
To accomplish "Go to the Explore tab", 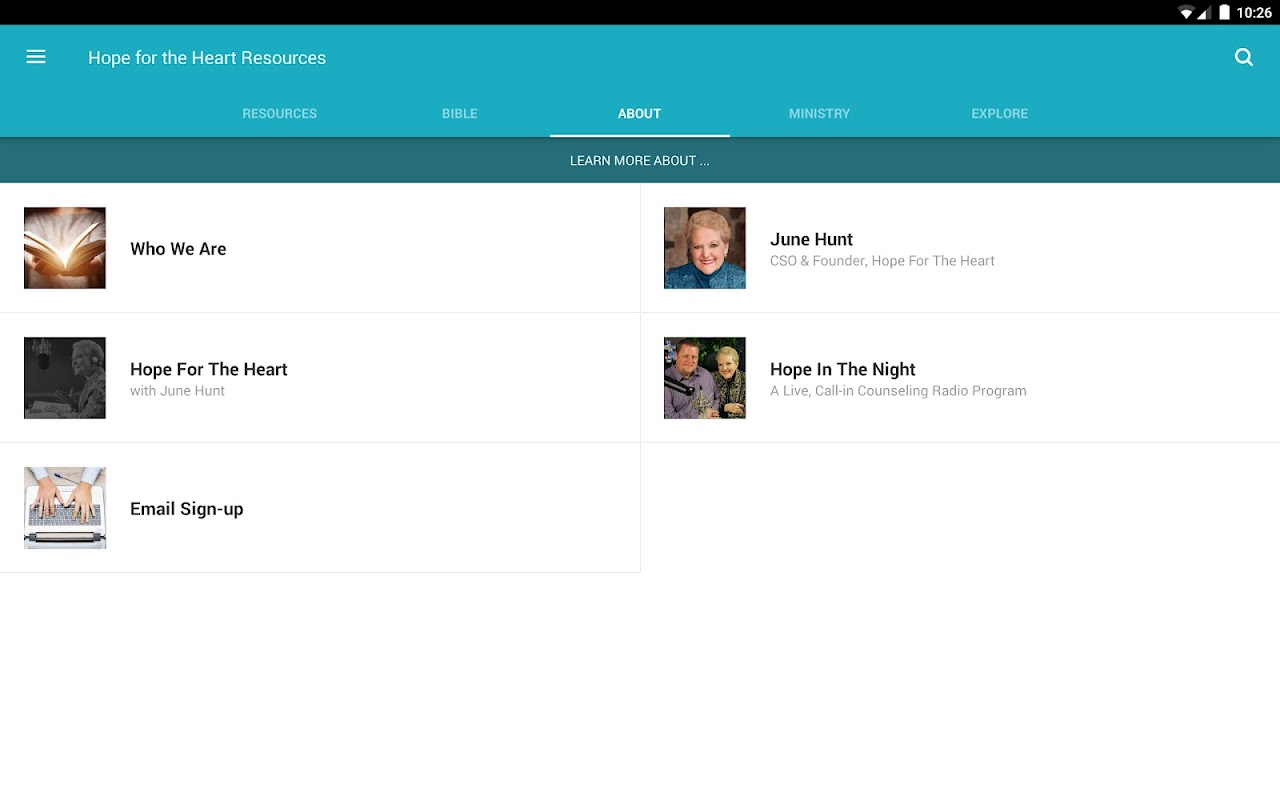I will coord(1000,114).
